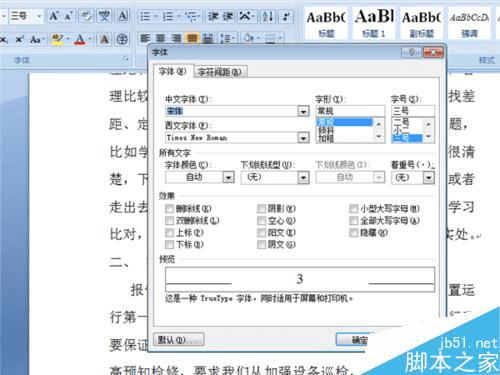
Task: Click the 字号 input field showing 三号
Action: click(413, 111)
